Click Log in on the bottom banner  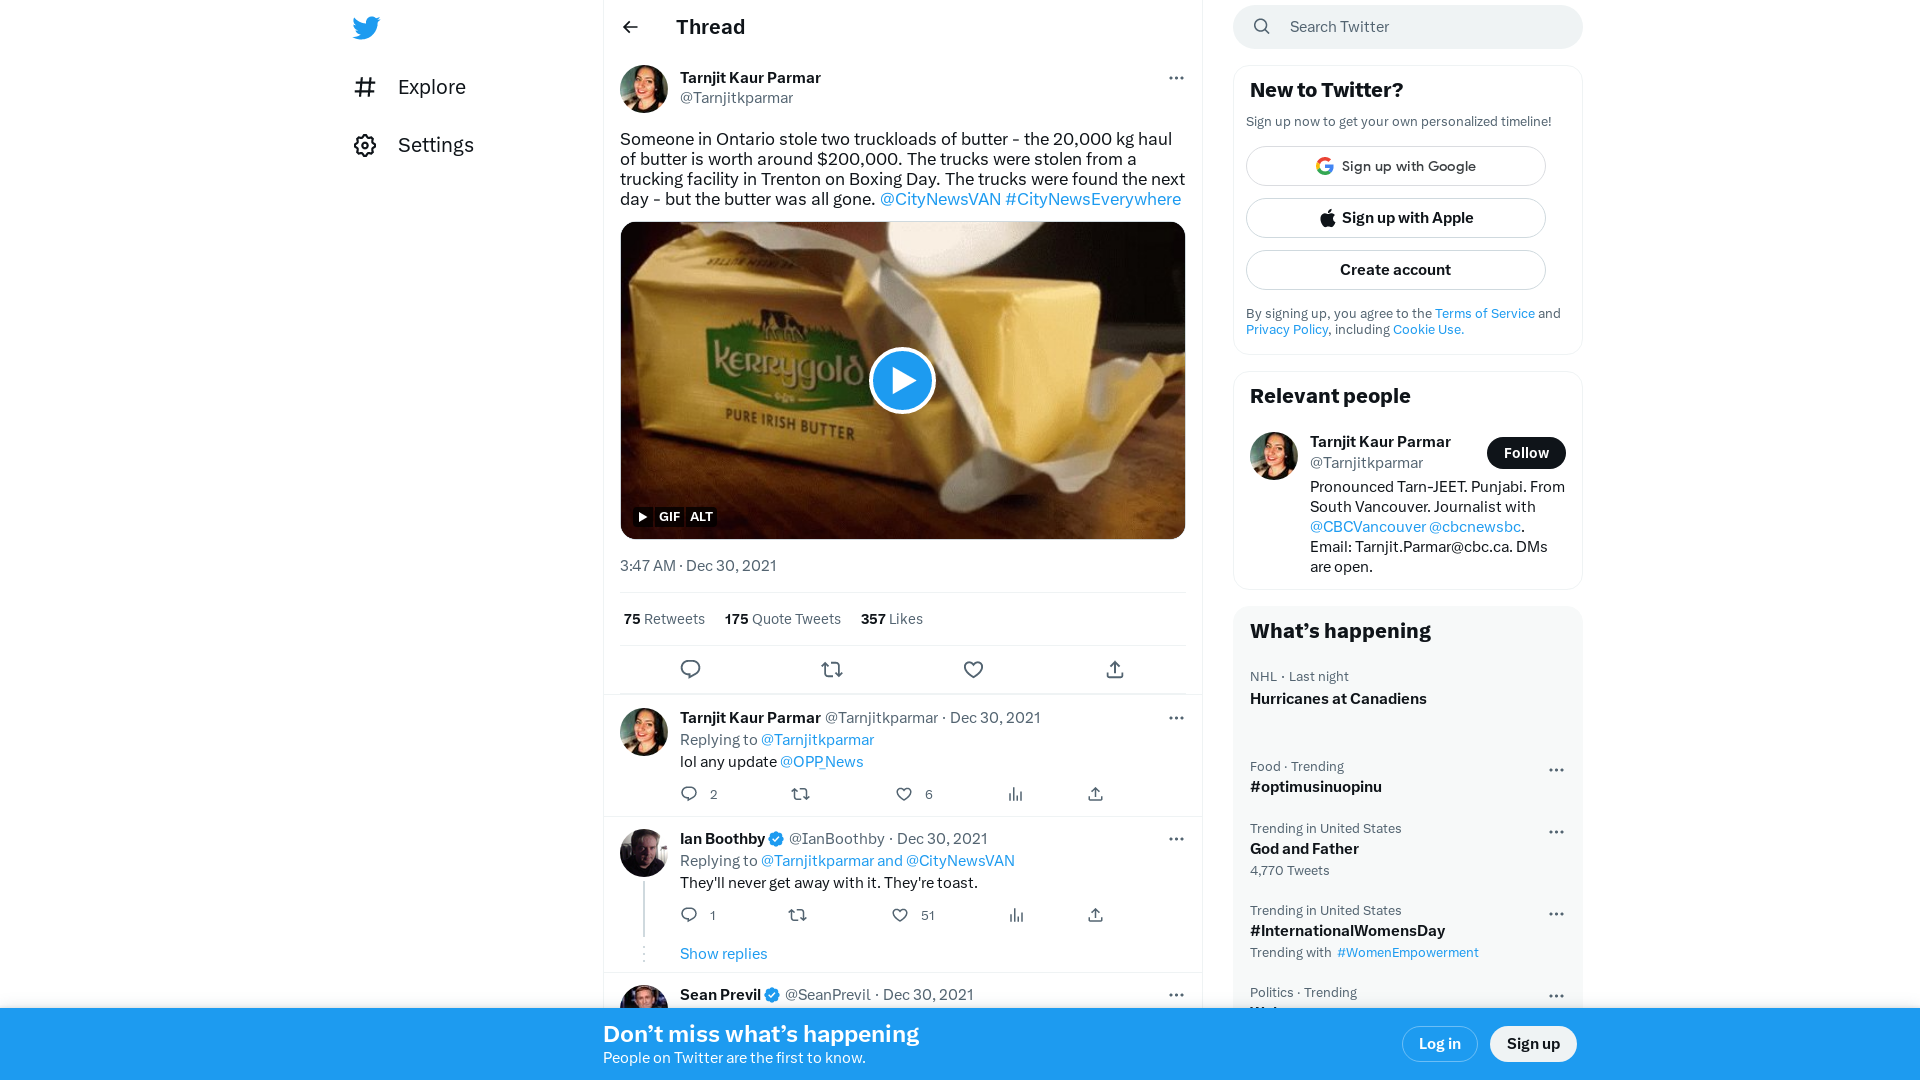[x=1440, y=1044]
